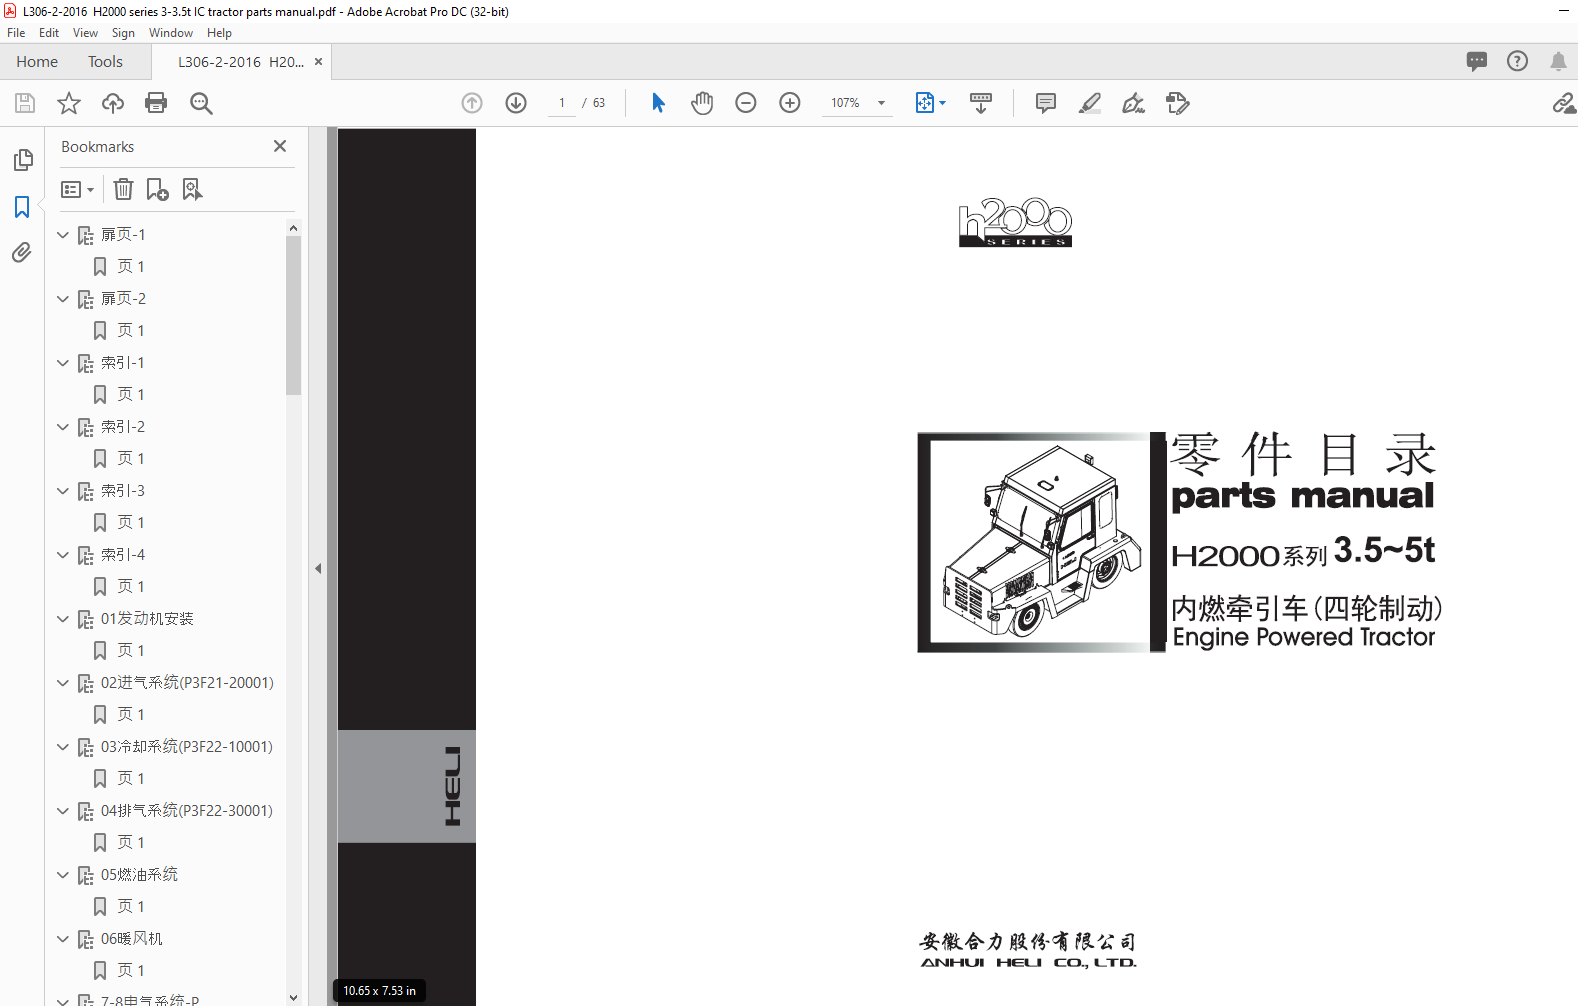Open the View menu
The height and width of the screenshot is (1006, 1578).
(85, 33)
